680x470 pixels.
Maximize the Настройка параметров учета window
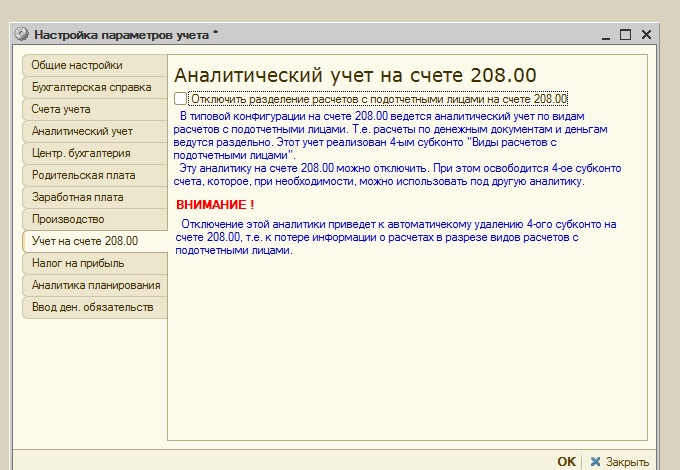(x=625, y=35)
